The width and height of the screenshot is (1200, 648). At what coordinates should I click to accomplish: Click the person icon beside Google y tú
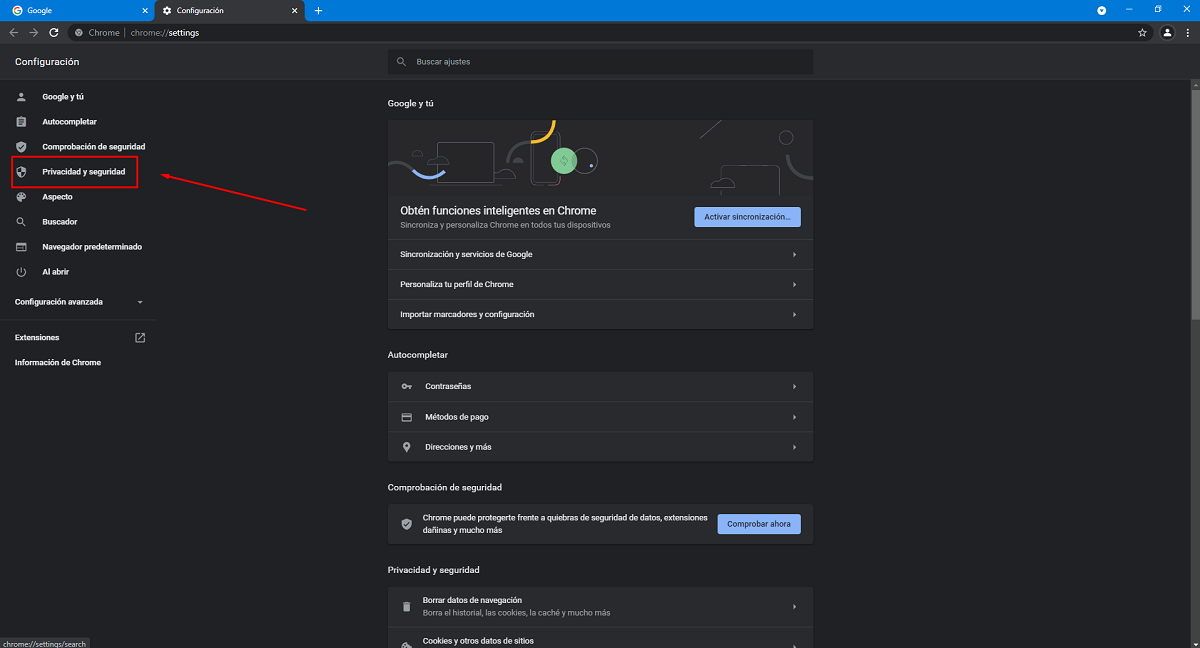tap(21, 97)
